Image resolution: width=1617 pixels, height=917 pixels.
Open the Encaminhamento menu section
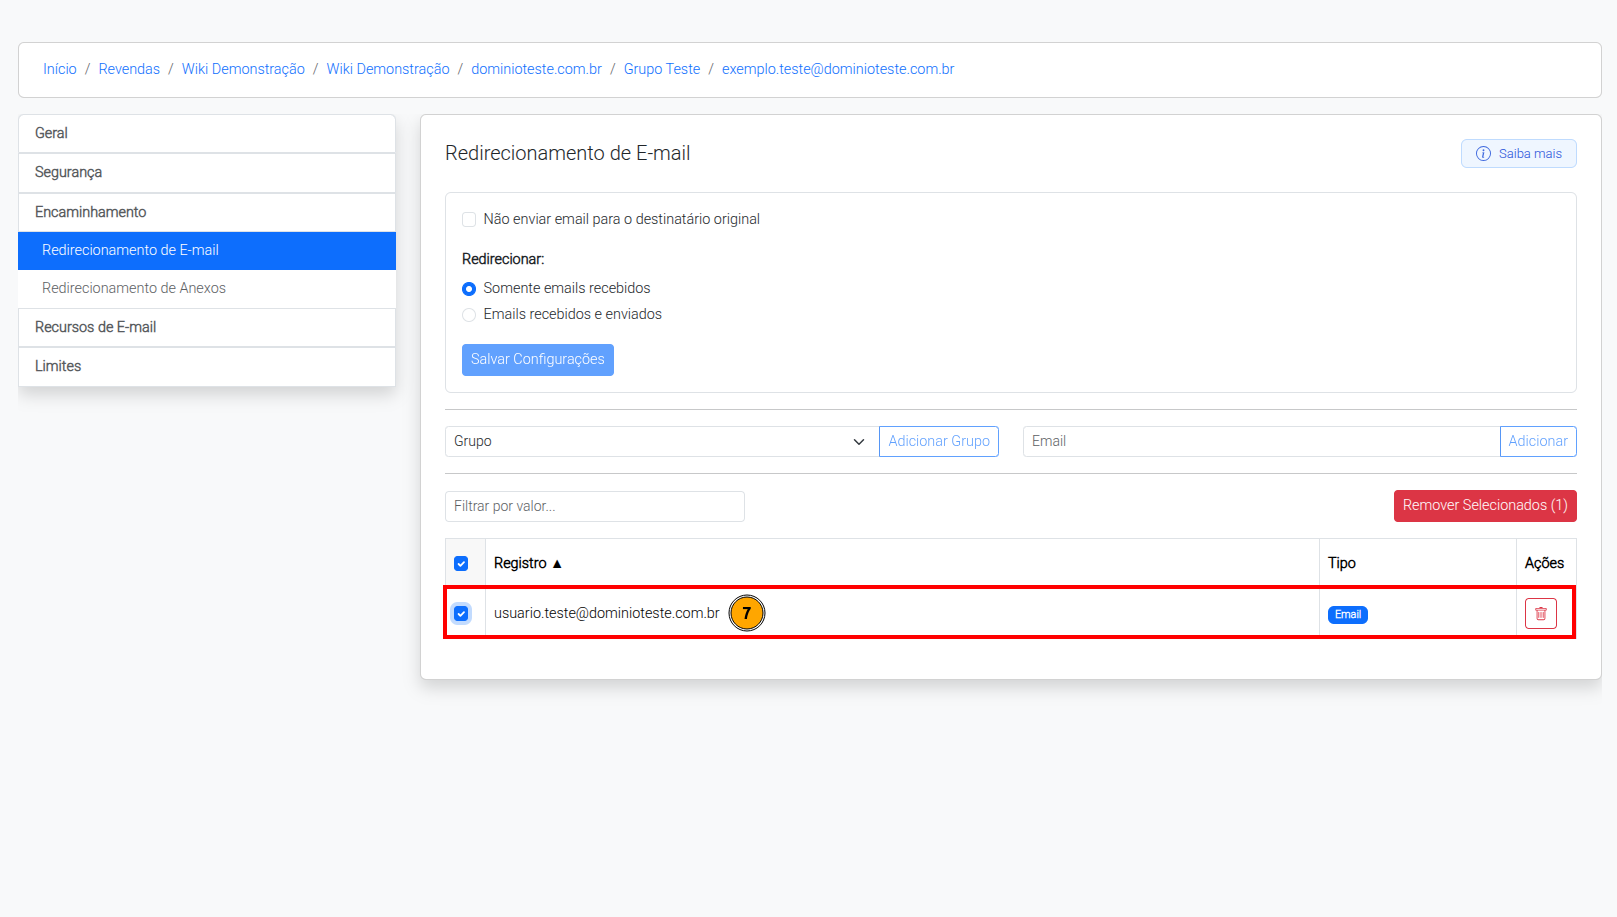[x=207, y=212]
